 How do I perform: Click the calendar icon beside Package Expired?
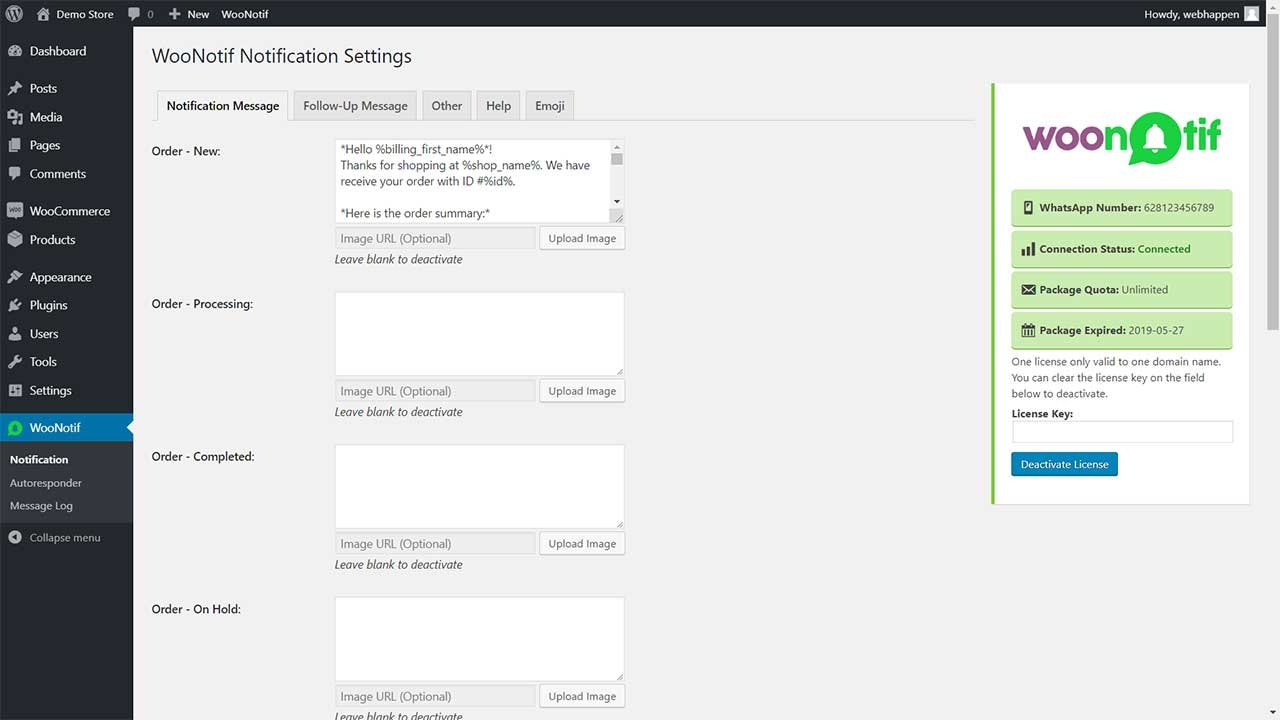1028,330
